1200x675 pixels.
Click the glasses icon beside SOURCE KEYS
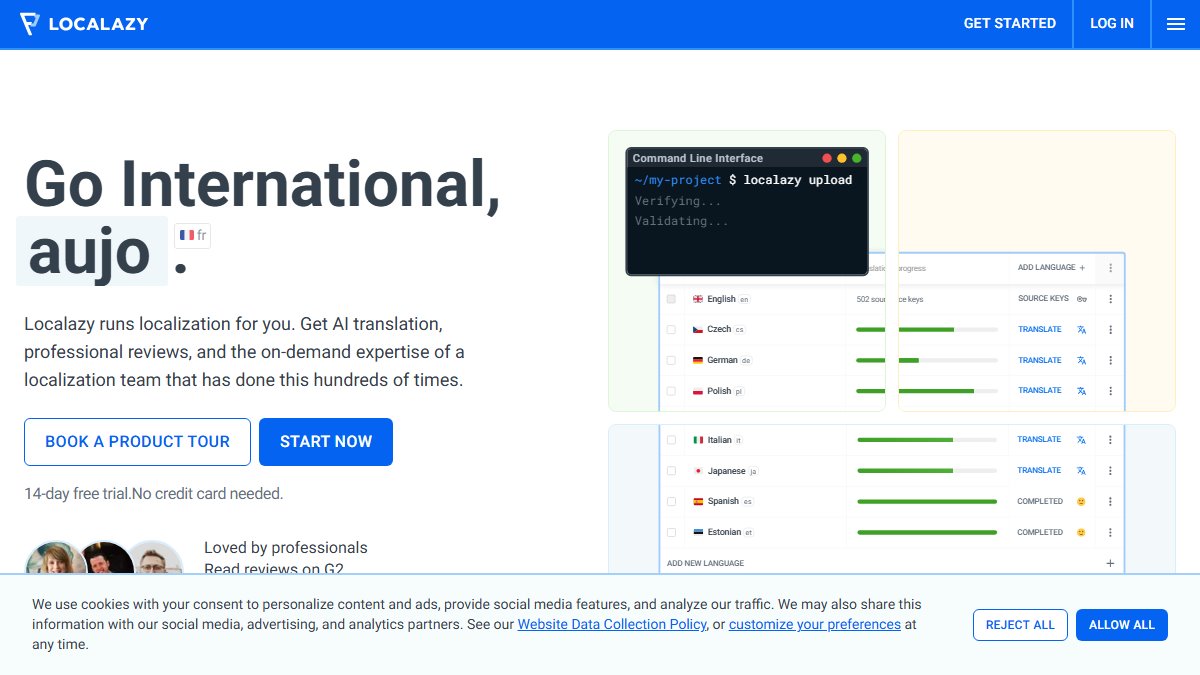pos(1081,299)
